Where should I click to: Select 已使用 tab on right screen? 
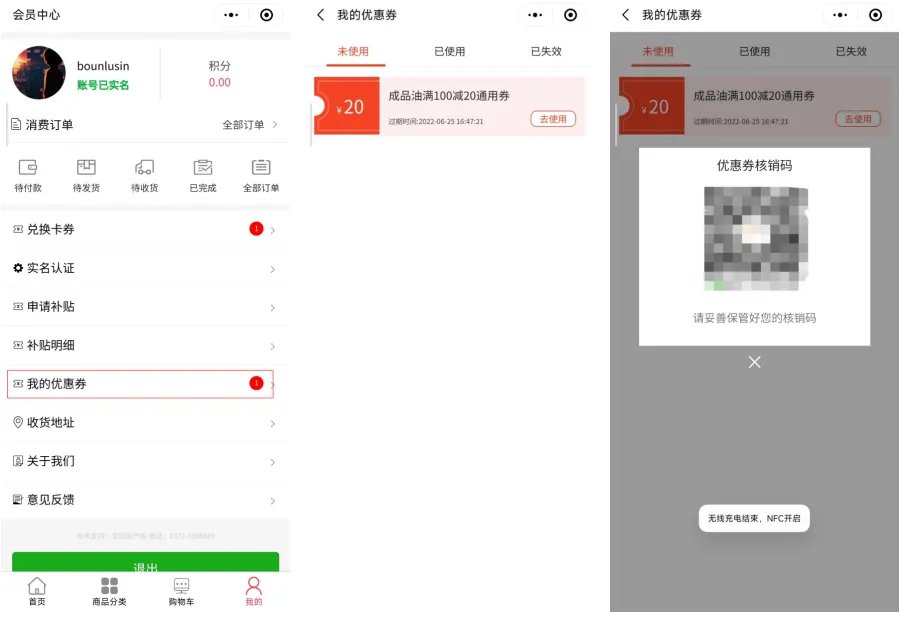pyautogui.click(x=754, y=51)
